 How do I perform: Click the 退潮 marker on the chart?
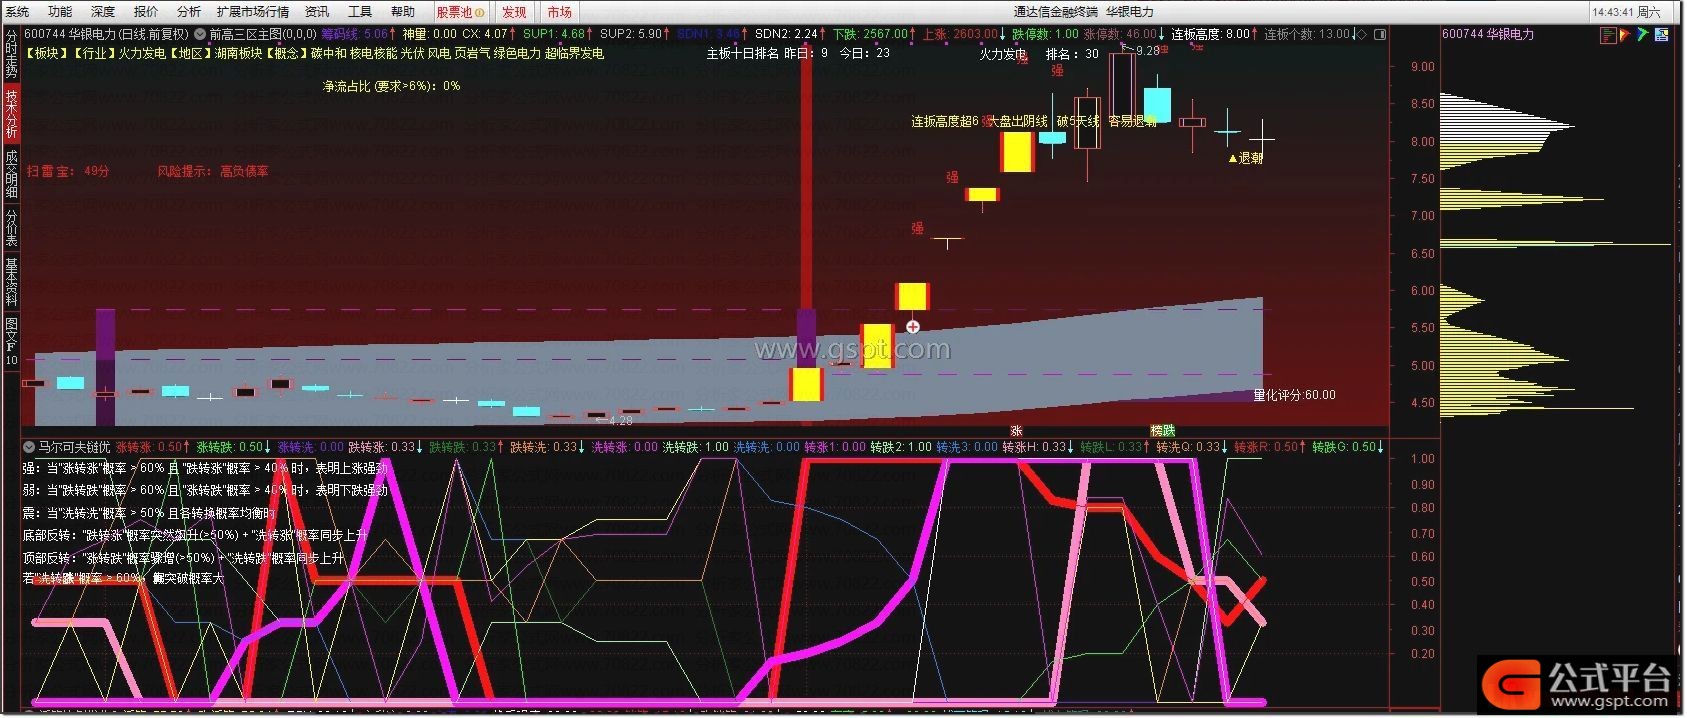point(1246,158)
